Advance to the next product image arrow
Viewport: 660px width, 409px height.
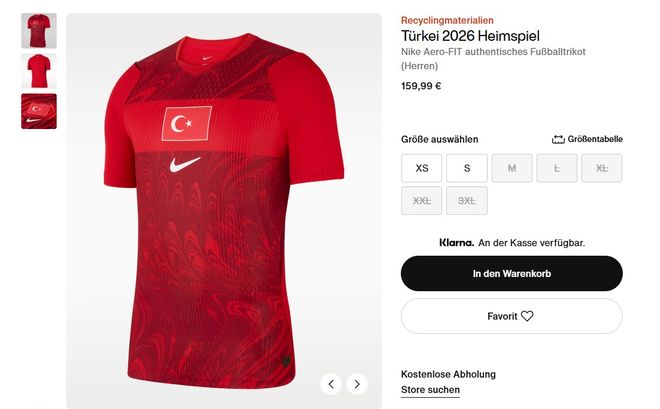[x=357, y=384]
